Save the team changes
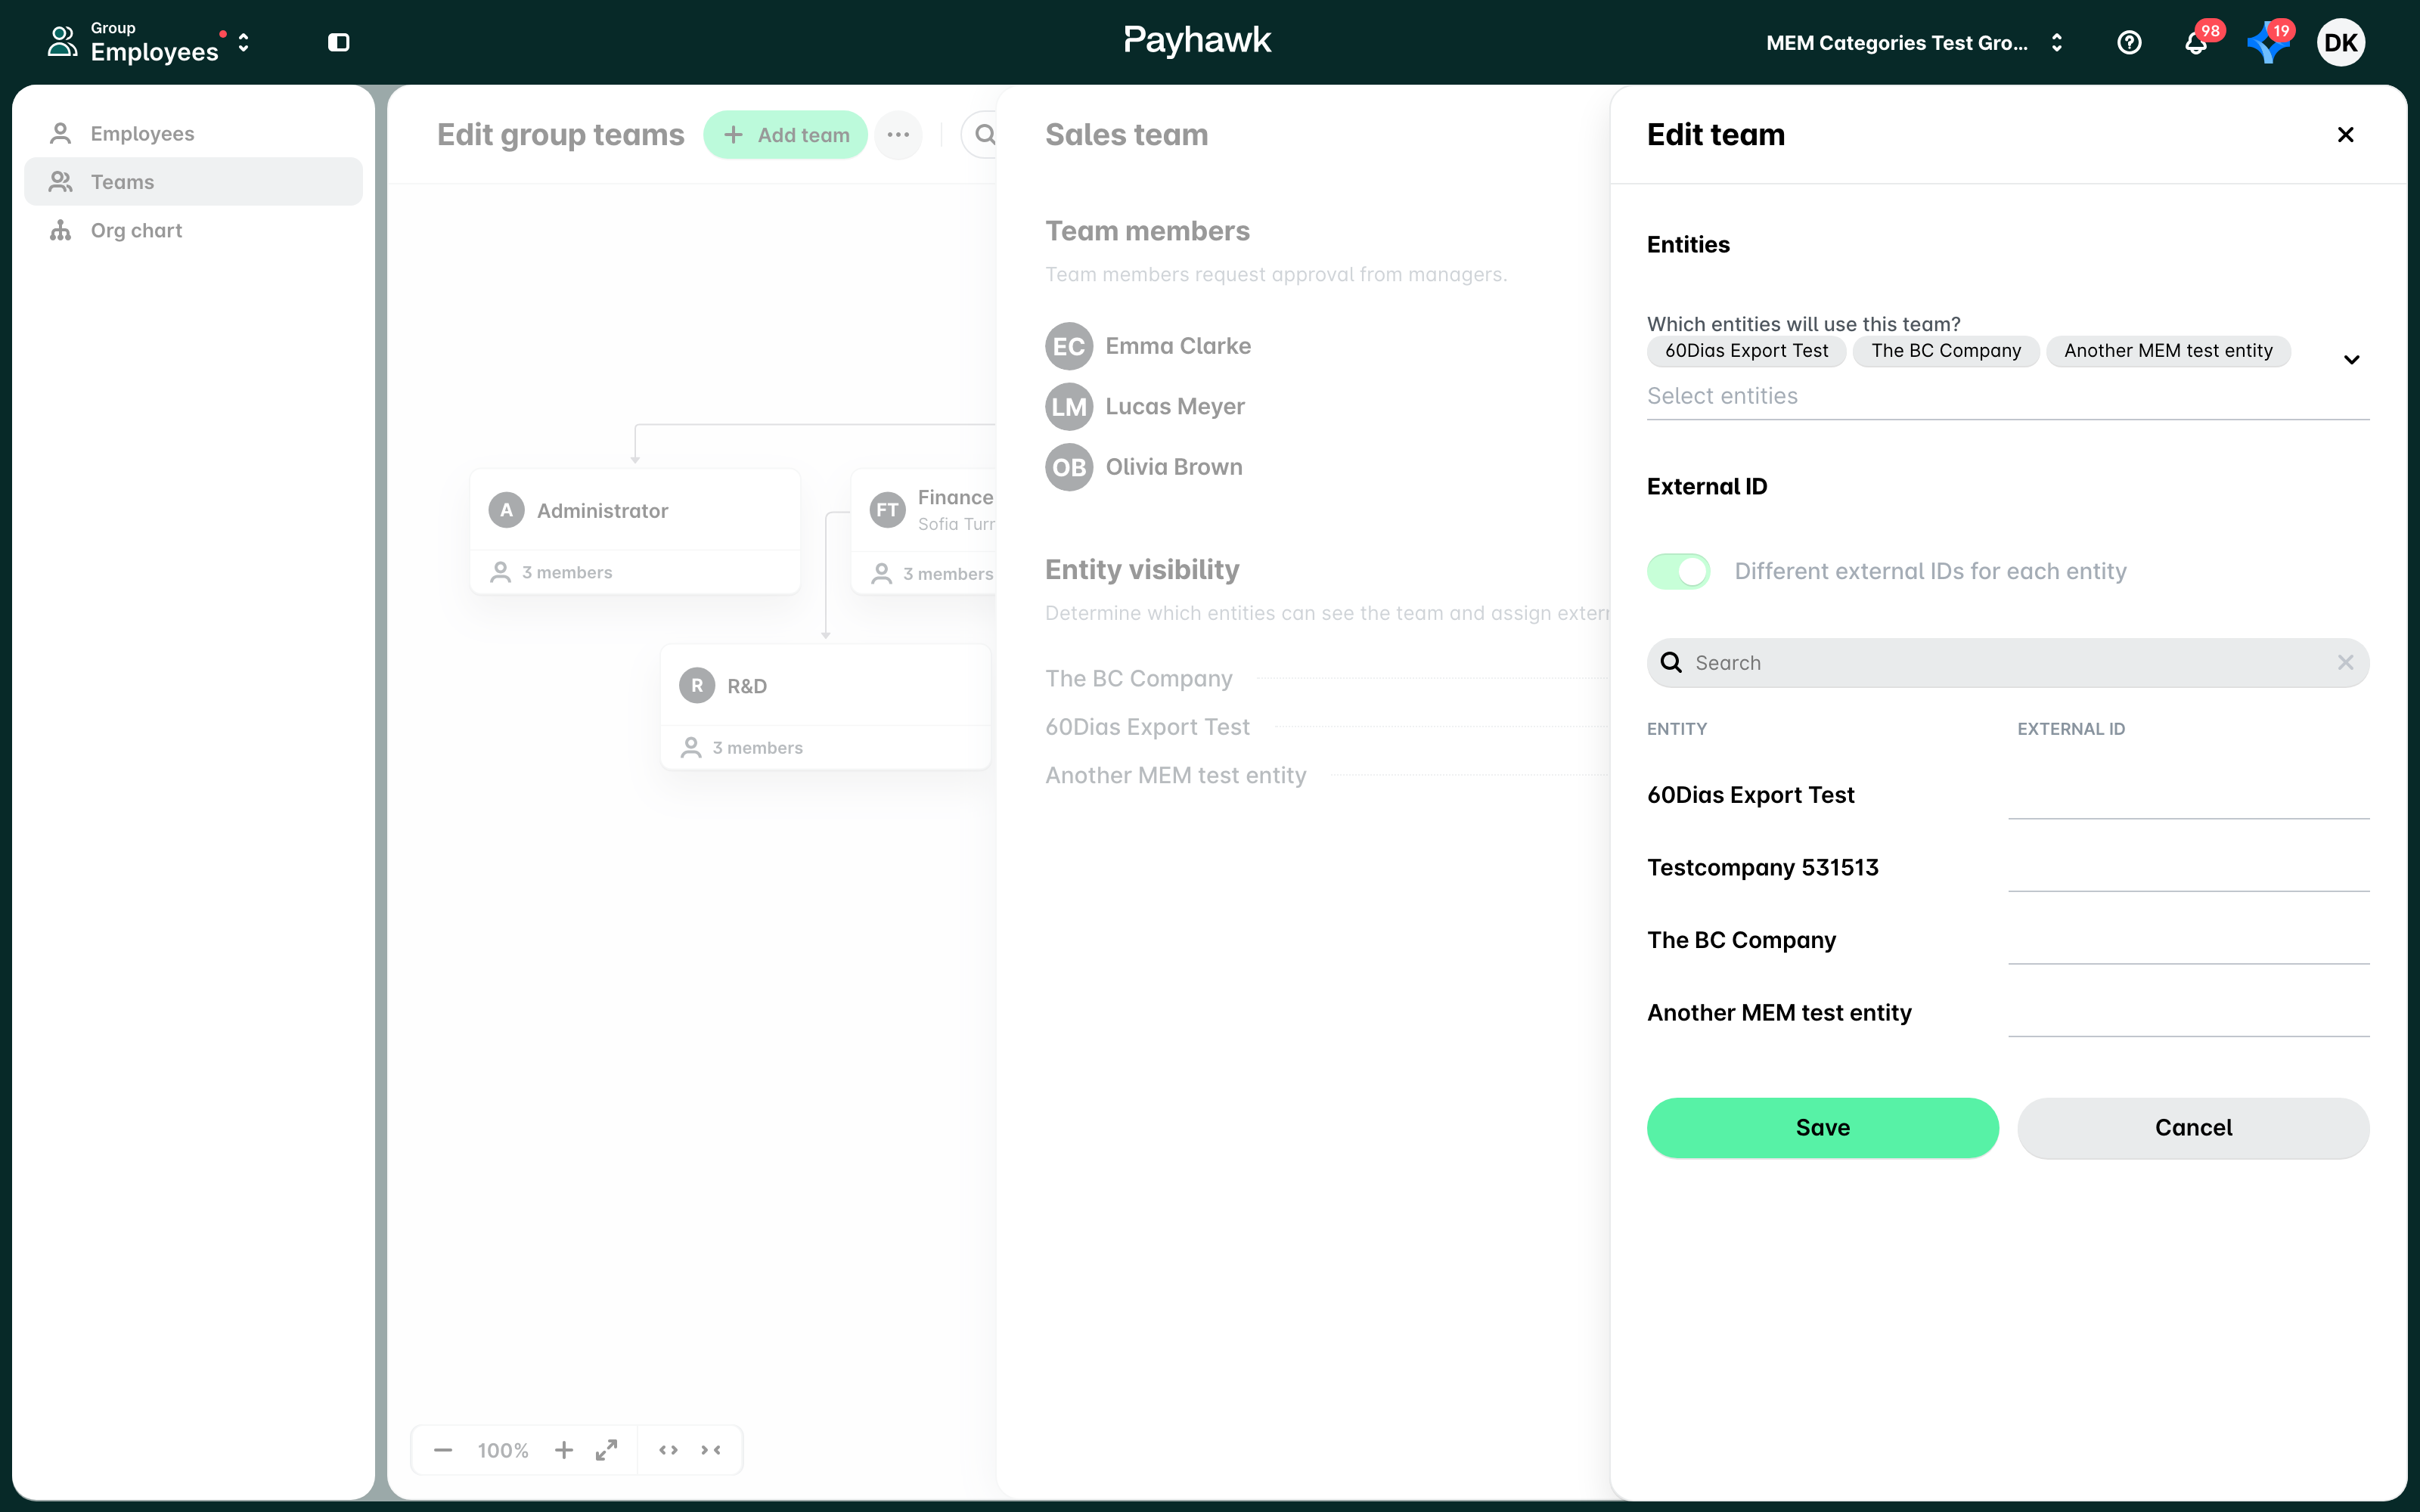The width and height of the screenshot is (2420, 1512). pyautogui.click(x=1822, y=1128)
